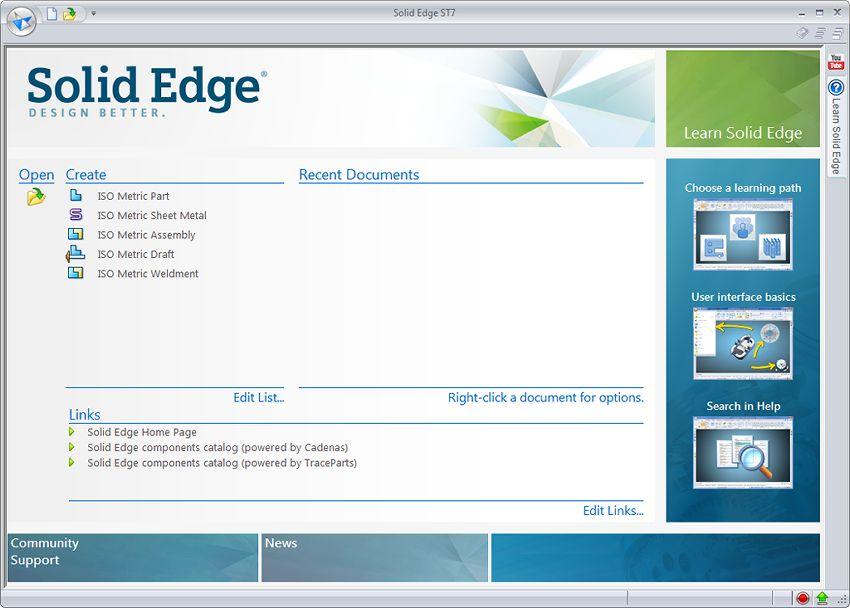Expand the Customize Quick Access Toolbar arrow

[93, 14]
